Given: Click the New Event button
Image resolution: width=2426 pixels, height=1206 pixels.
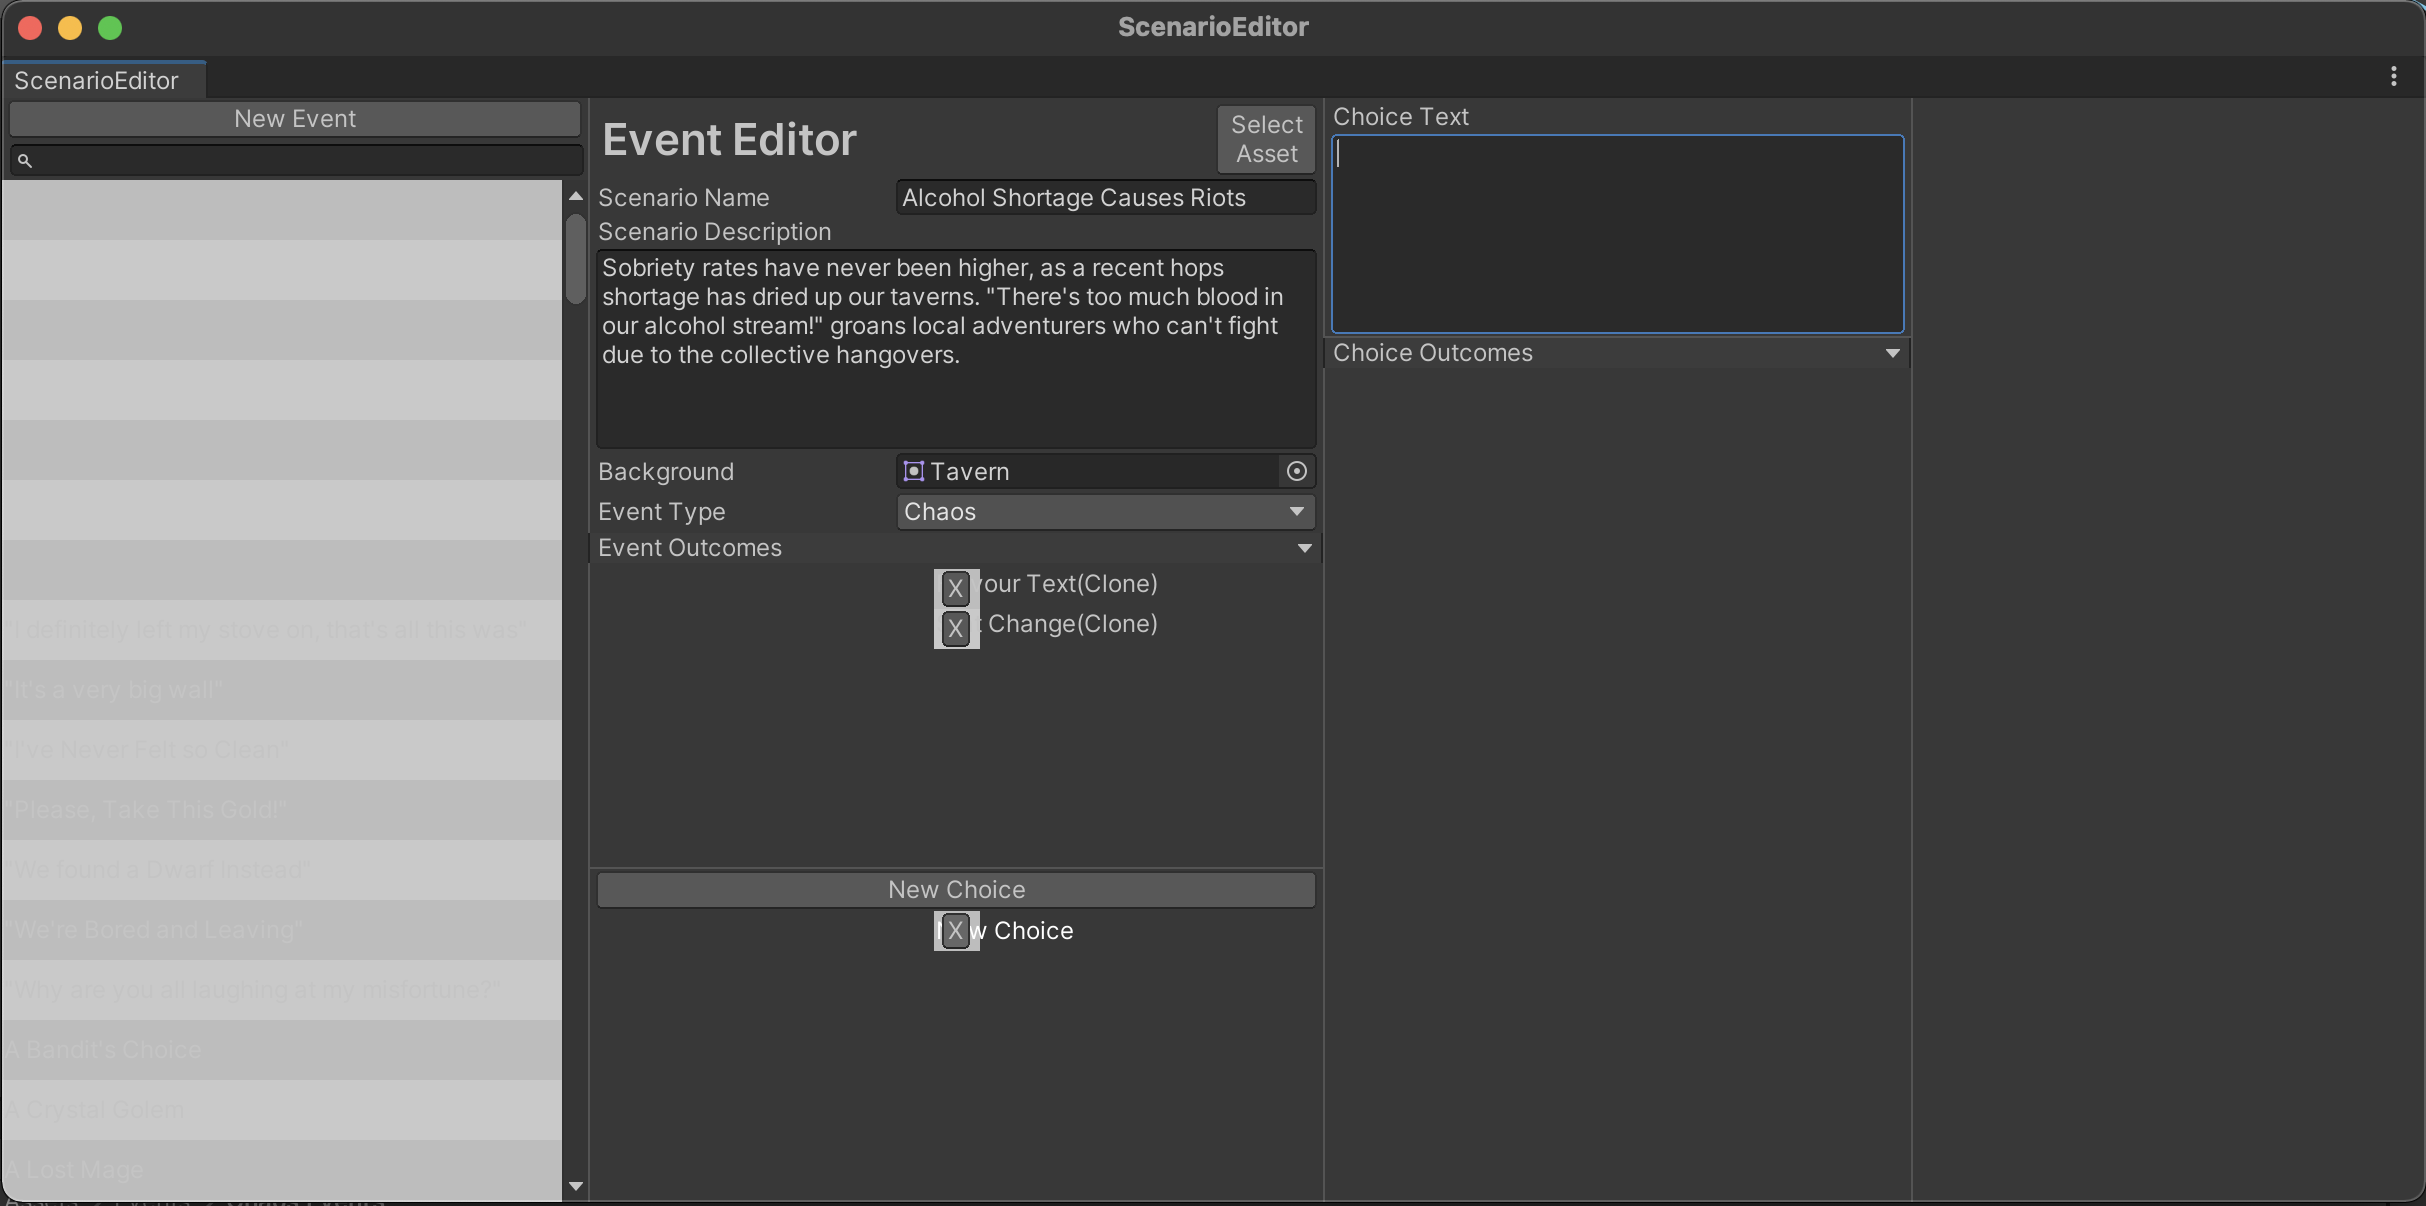Looking at the screenshot, I should pos(295,118).
